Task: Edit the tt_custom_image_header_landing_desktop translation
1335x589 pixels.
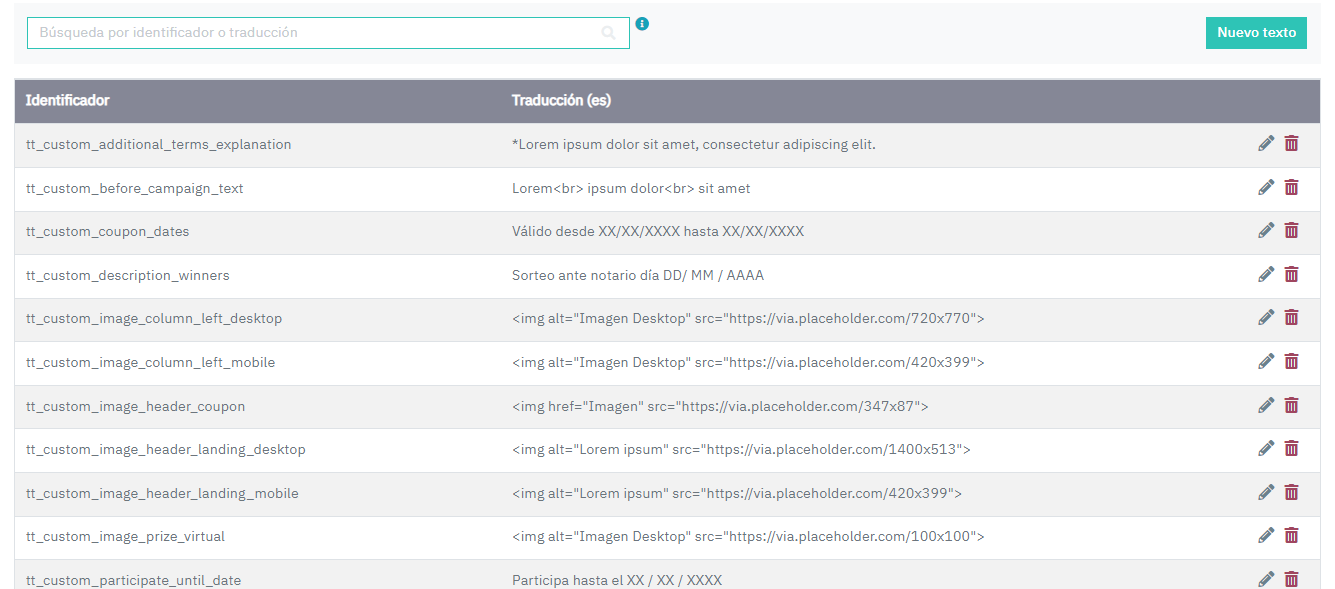Action: 1266,449
